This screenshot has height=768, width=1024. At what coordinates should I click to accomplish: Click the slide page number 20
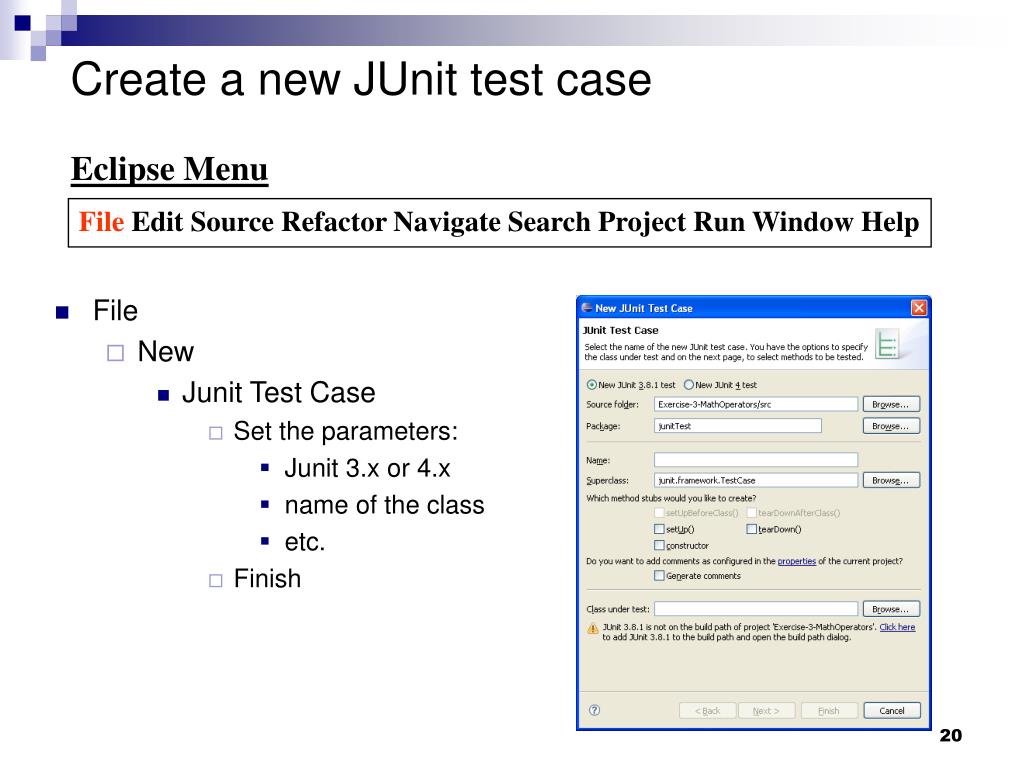(951, 735)
